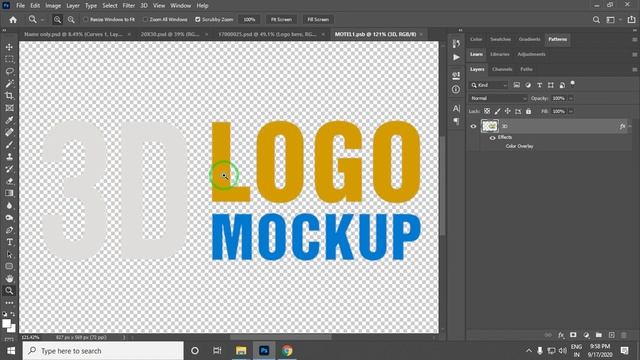The image size is (640, 360).
Task: Select the Frame tool
Action: tap(9, 108)
